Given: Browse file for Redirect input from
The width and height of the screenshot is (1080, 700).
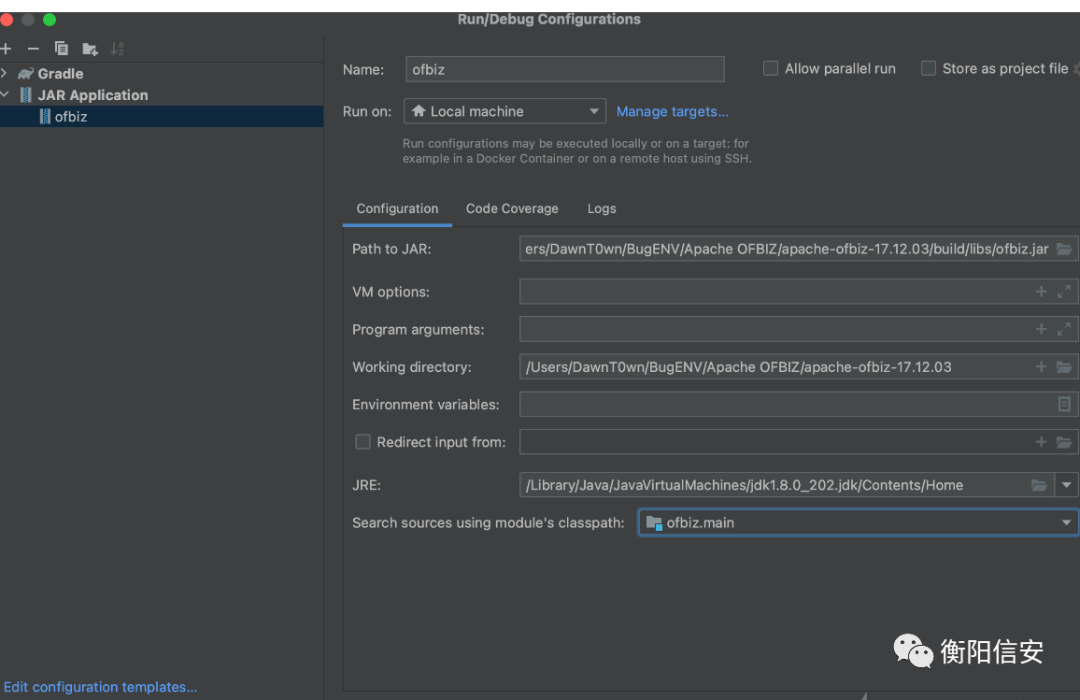Looking at the screenshot, I should click(x=1063, y=442).
